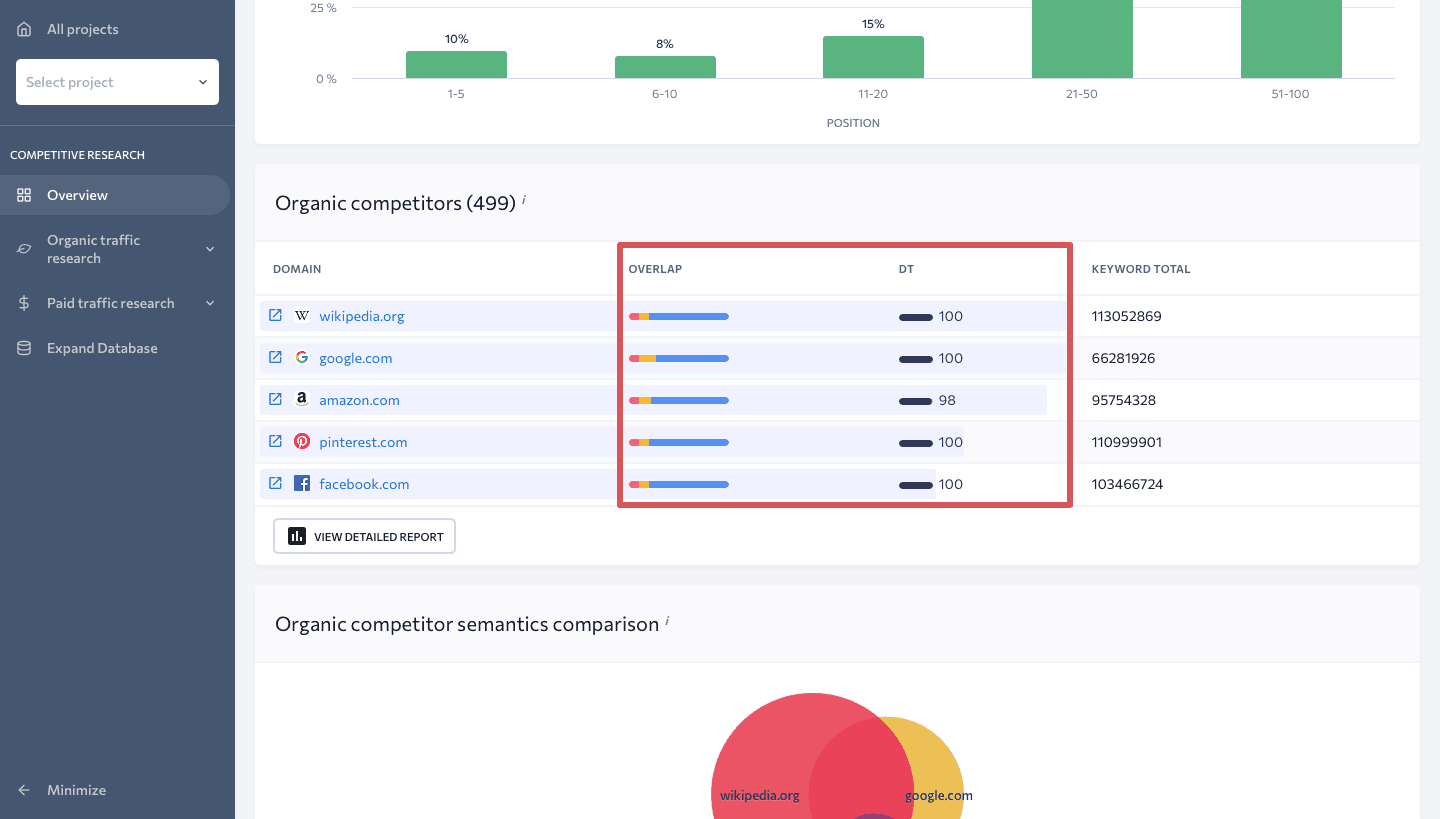Screen dimensions: 1440x819
Task: Expand the Paid traffic research submenu chevron
Action: coord(210,303)
